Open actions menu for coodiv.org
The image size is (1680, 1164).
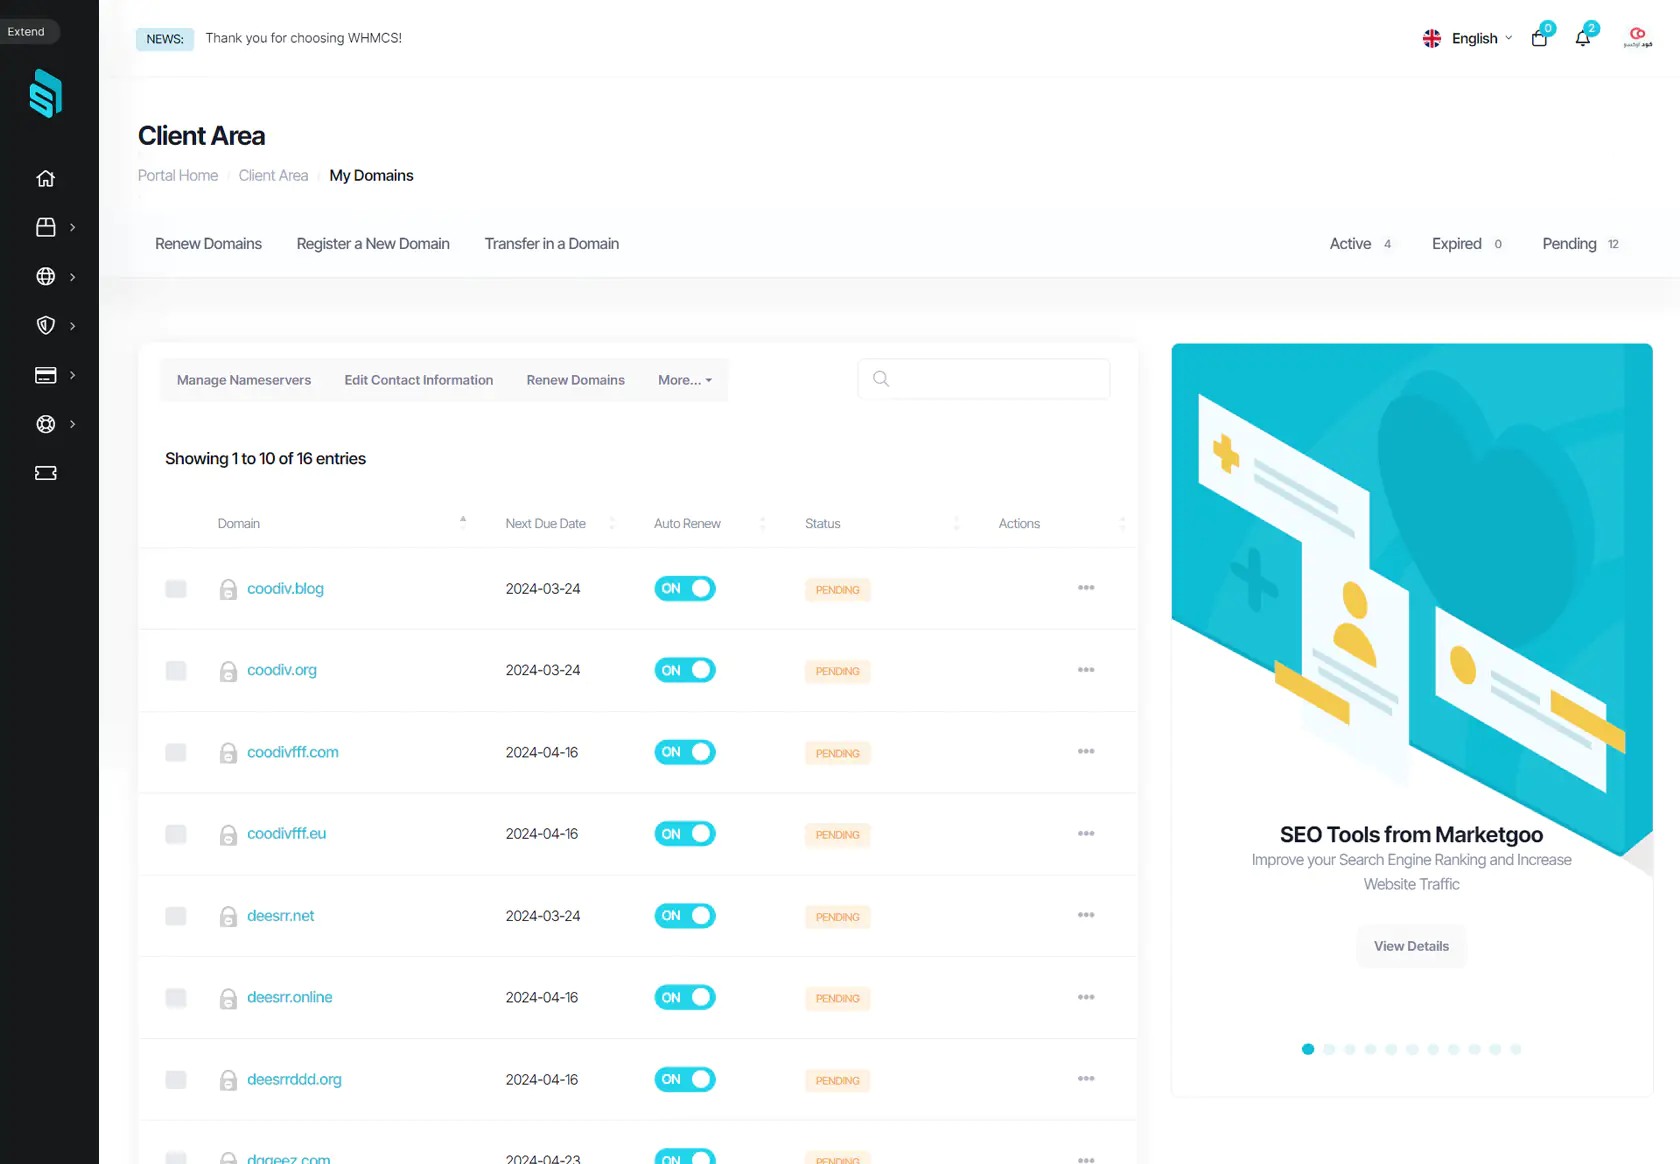click(x=1086, y=670)
